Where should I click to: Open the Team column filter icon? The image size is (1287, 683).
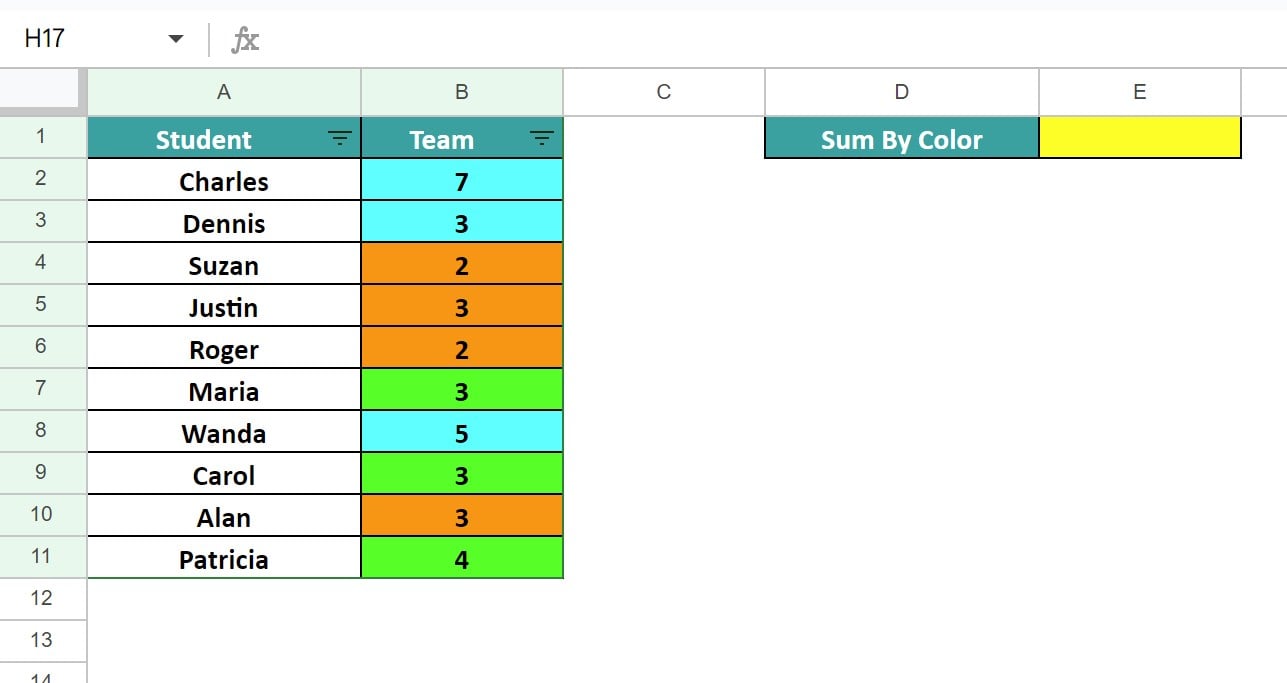click(542, 139)
